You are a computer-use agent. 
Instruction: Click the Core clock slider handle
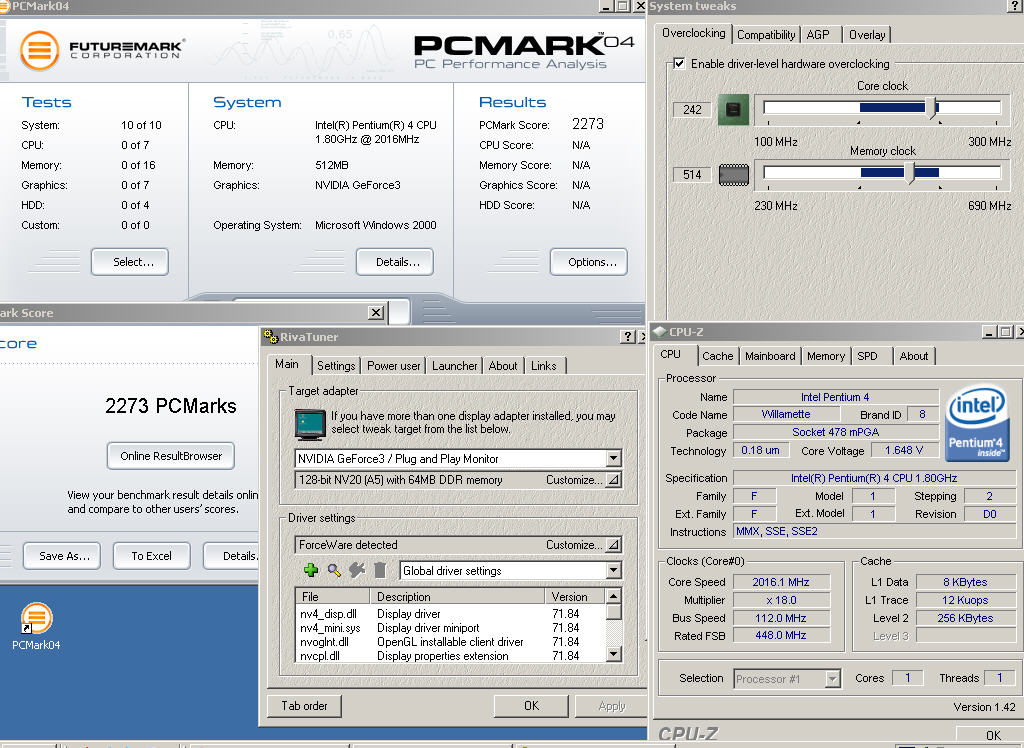932,108
